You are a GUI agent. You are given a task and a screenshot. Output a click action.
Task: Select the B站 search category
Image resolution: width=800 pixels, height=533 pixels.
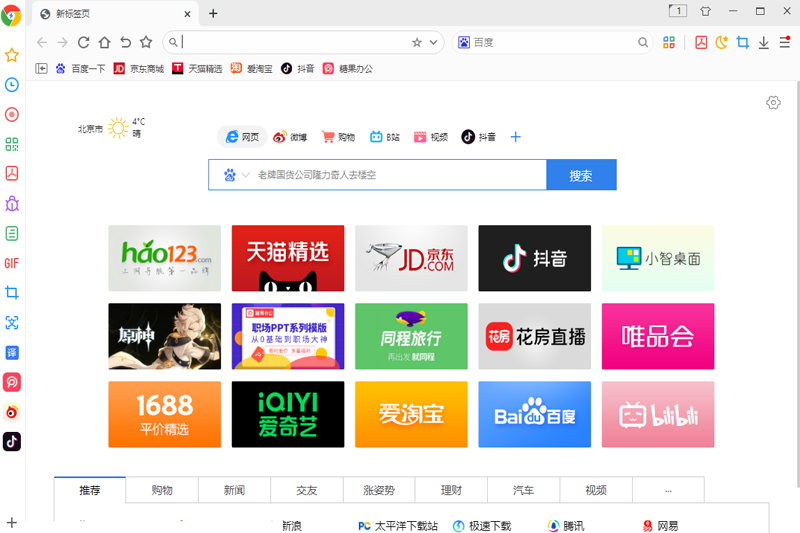tap(385, 137)
